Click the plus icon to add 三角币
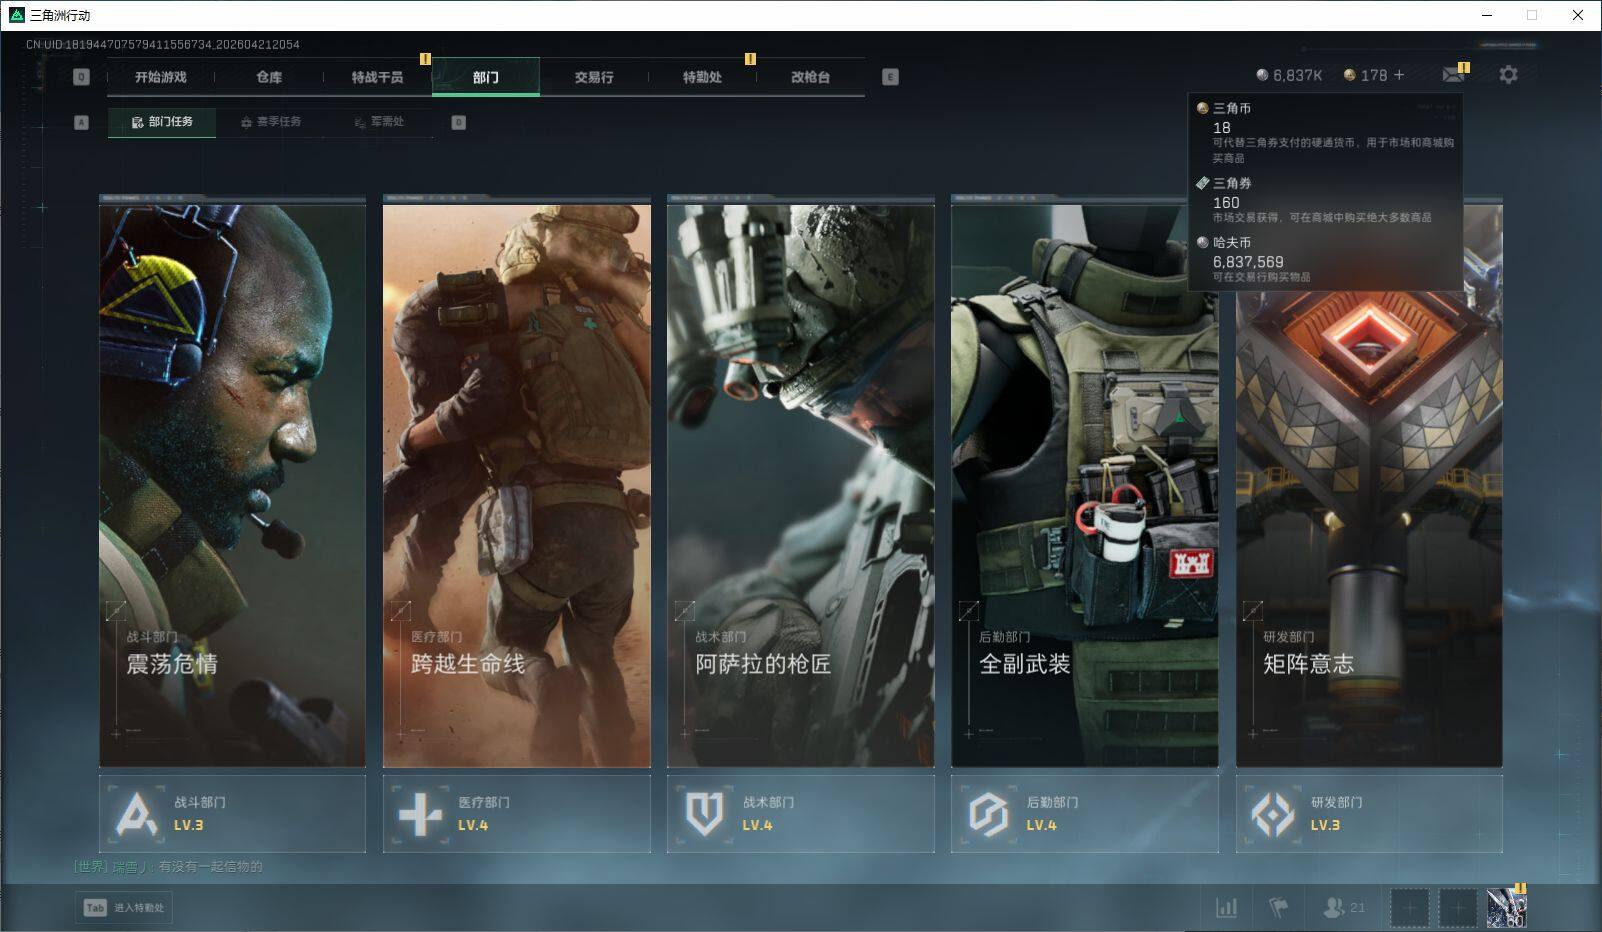The image size is (1602, 932). pos(1399,75)
